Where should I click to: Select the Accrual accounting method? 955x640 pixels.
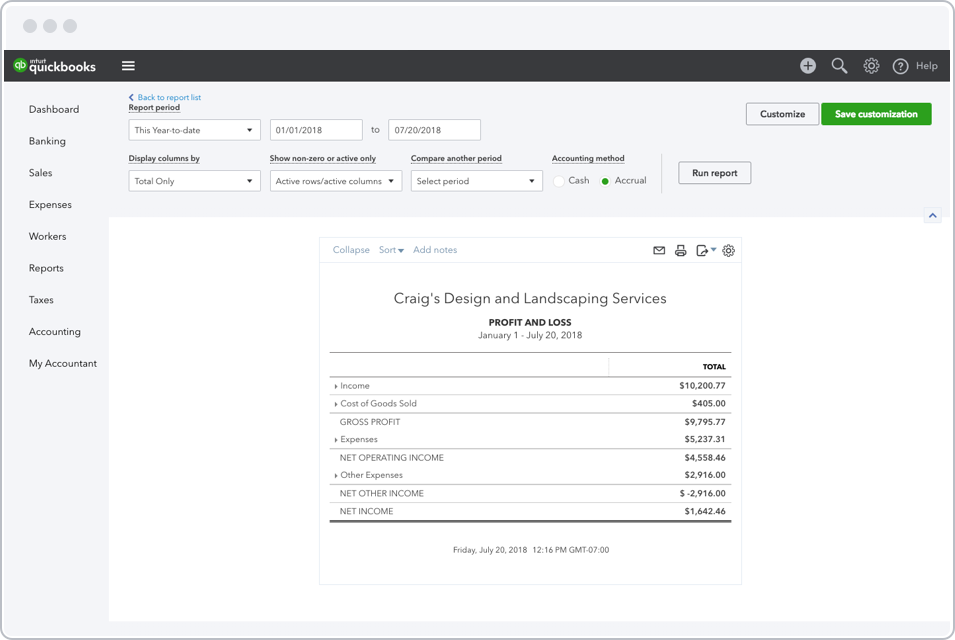pos(605,181)
